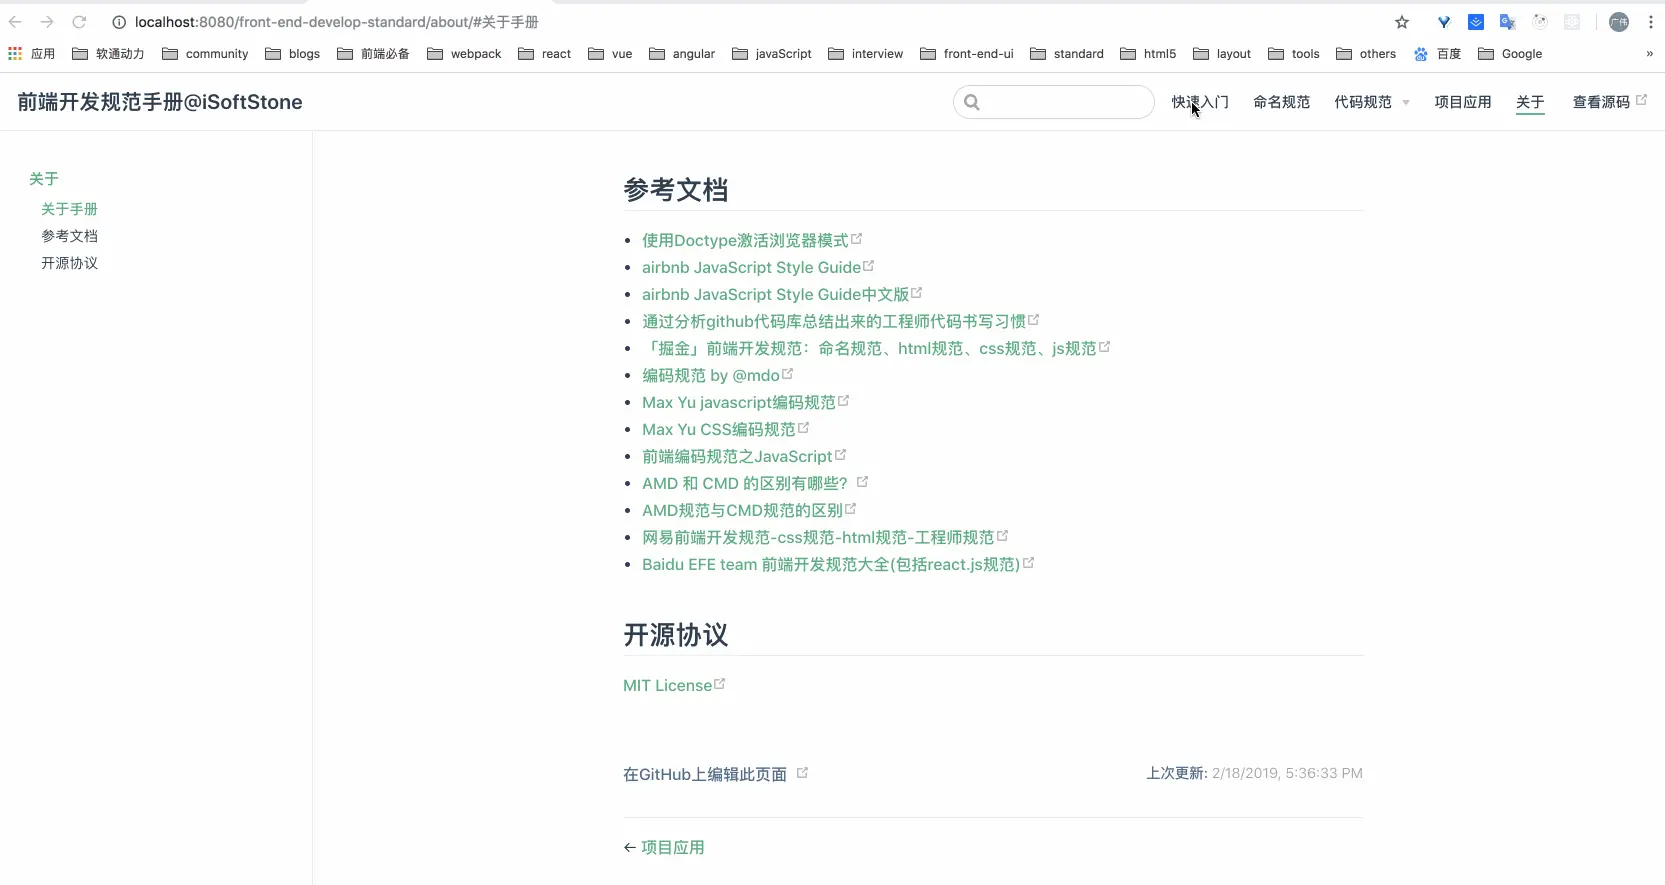Viewport: 1665px width, 885px height.
Task: Open the javaScript bookmark folder
Action: pos(772,54)
